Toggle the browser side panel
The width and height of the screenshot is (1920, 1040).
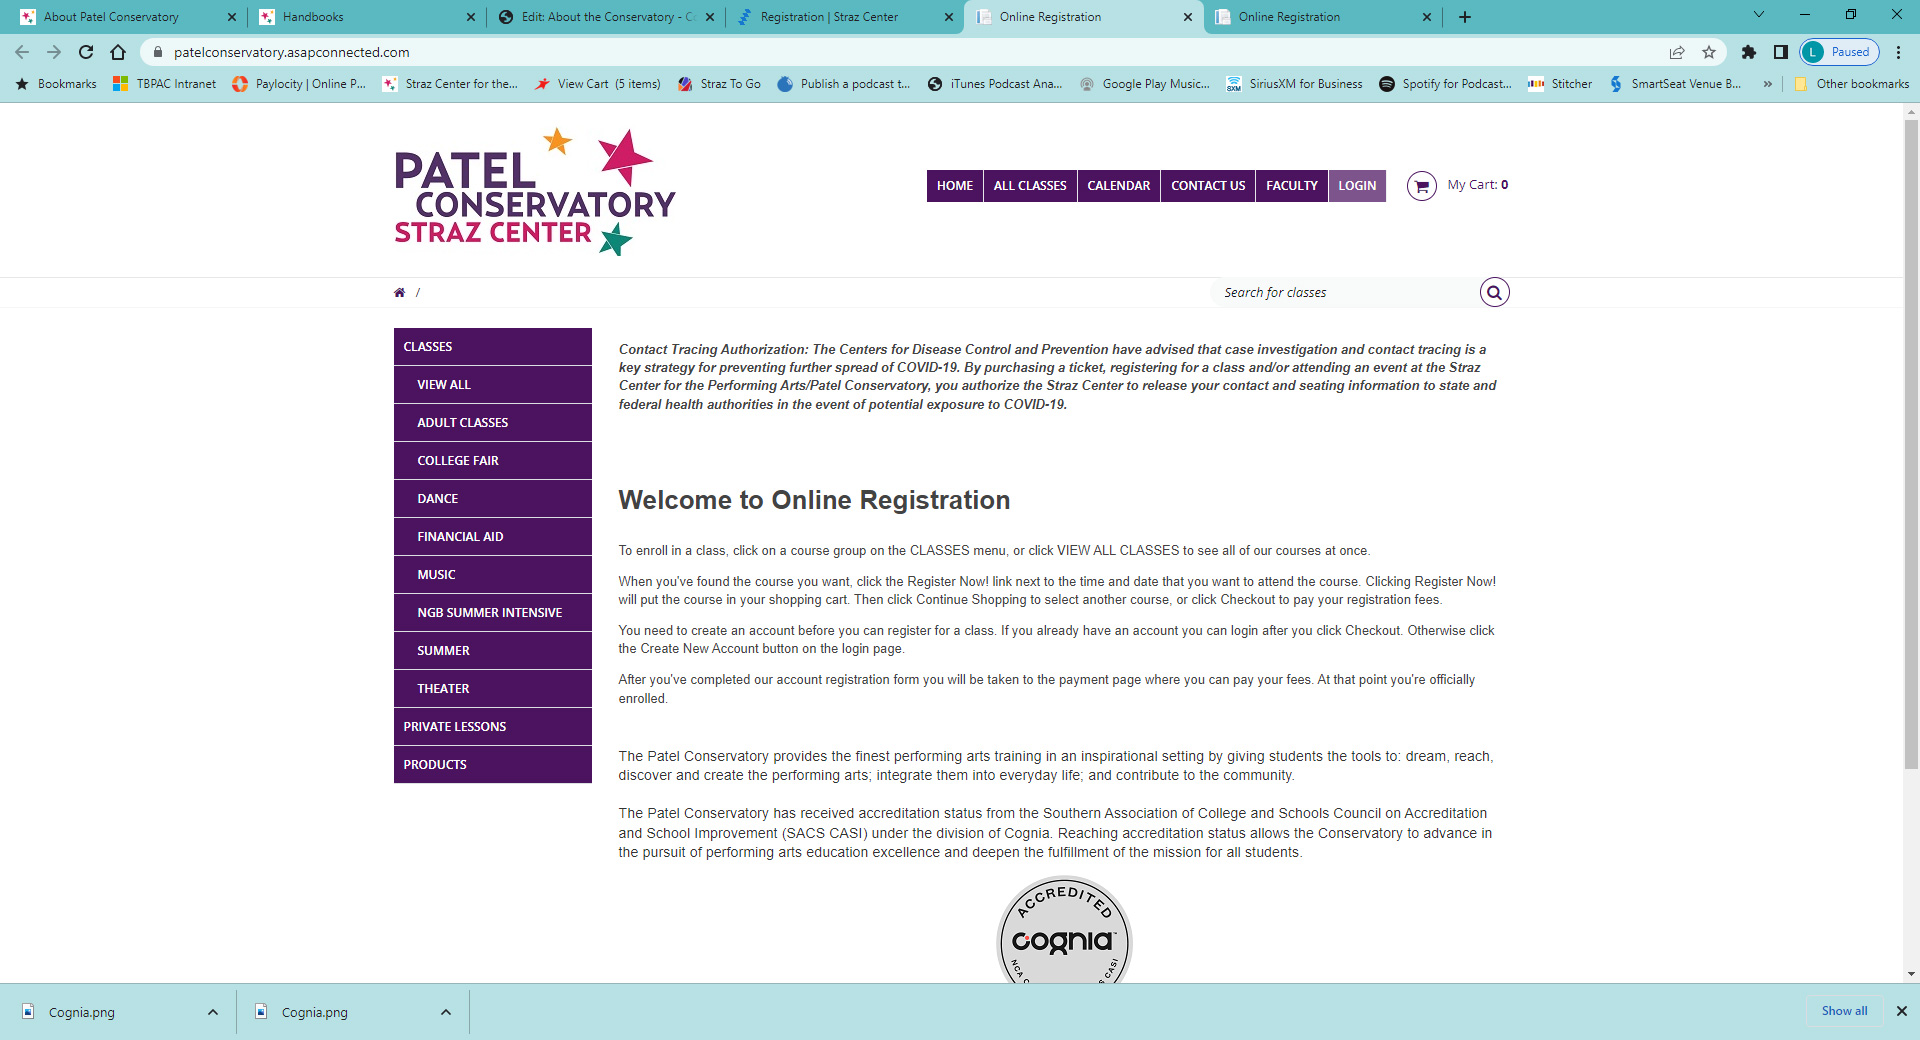point(1781,52)
